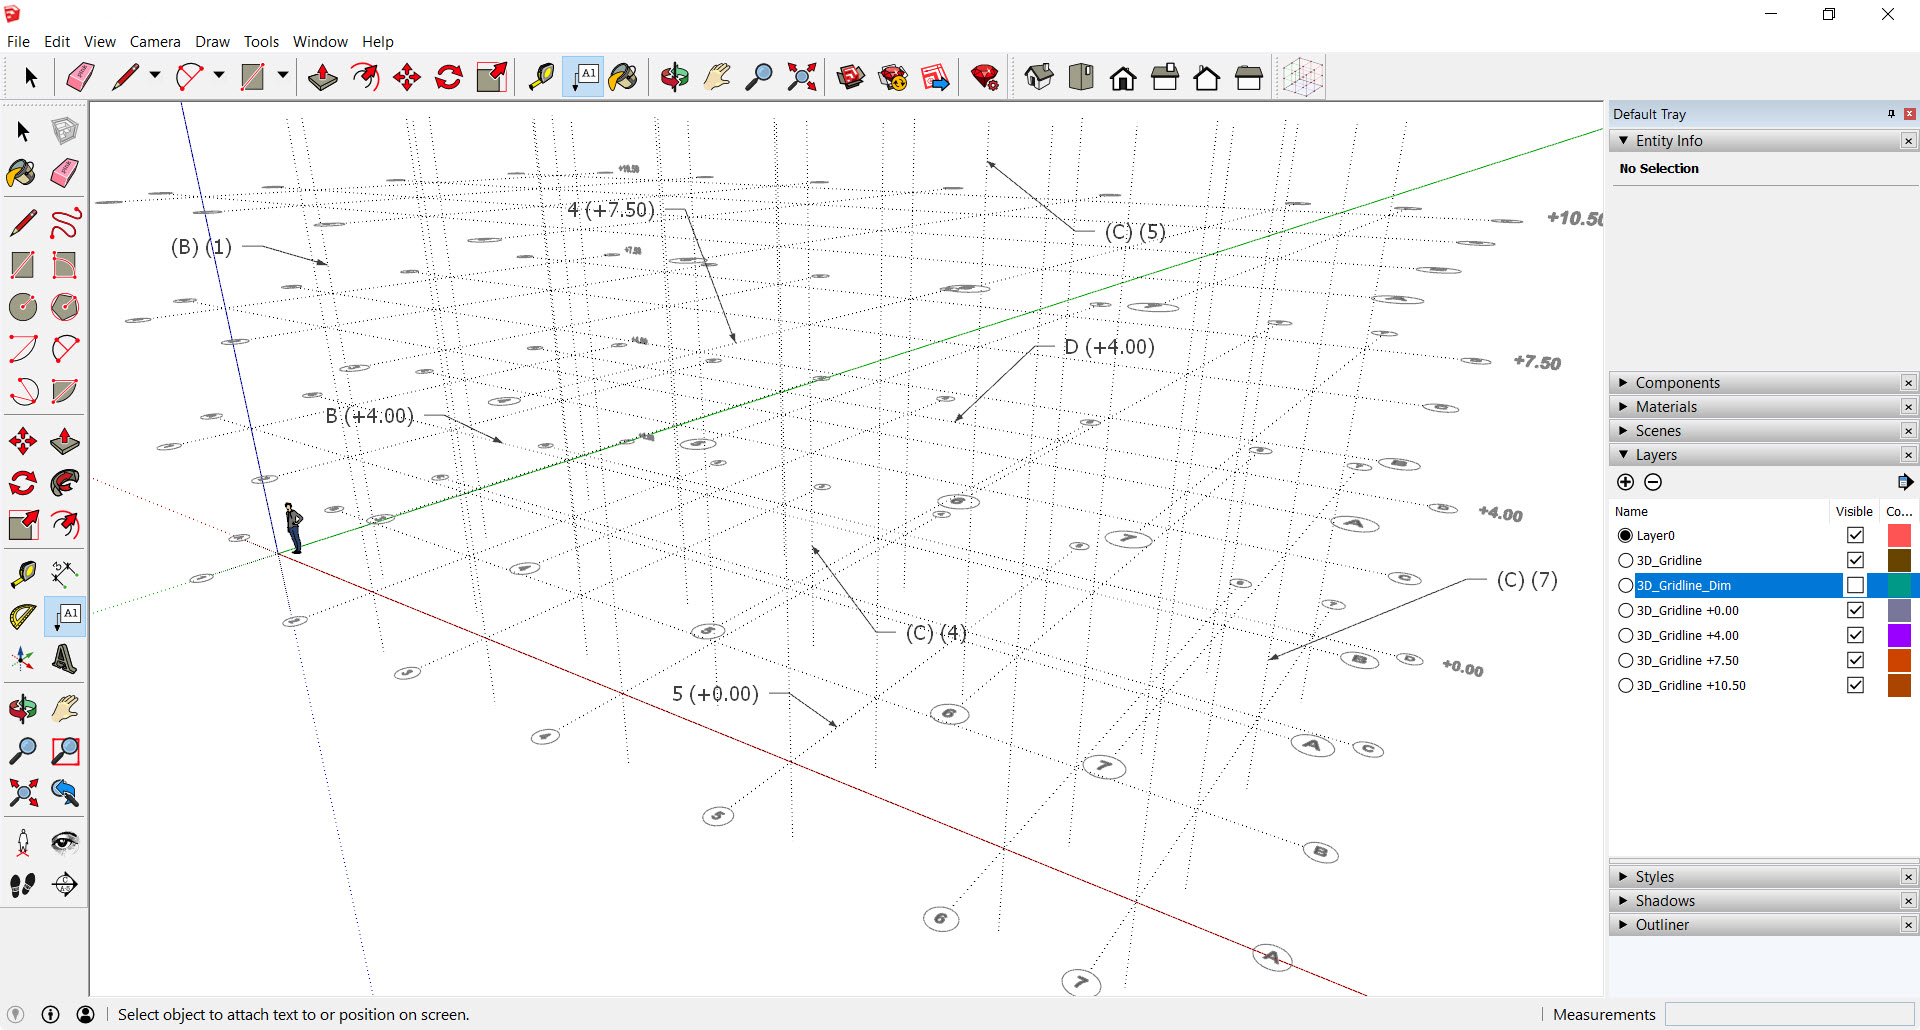Select the Orbit tool in the top toolbar
This screenshot has height=1030, width=1920.
[674, 77]
